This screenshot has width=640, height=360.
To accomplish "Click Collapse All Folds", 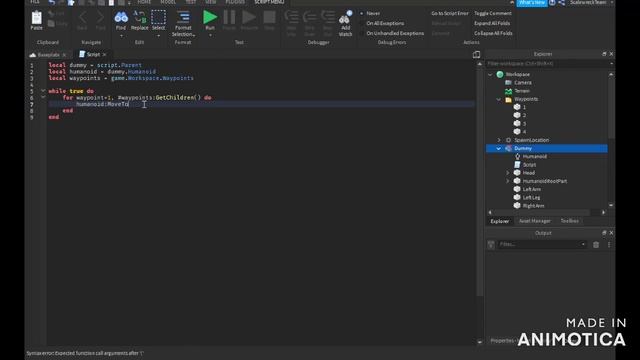I will (493, 33).
